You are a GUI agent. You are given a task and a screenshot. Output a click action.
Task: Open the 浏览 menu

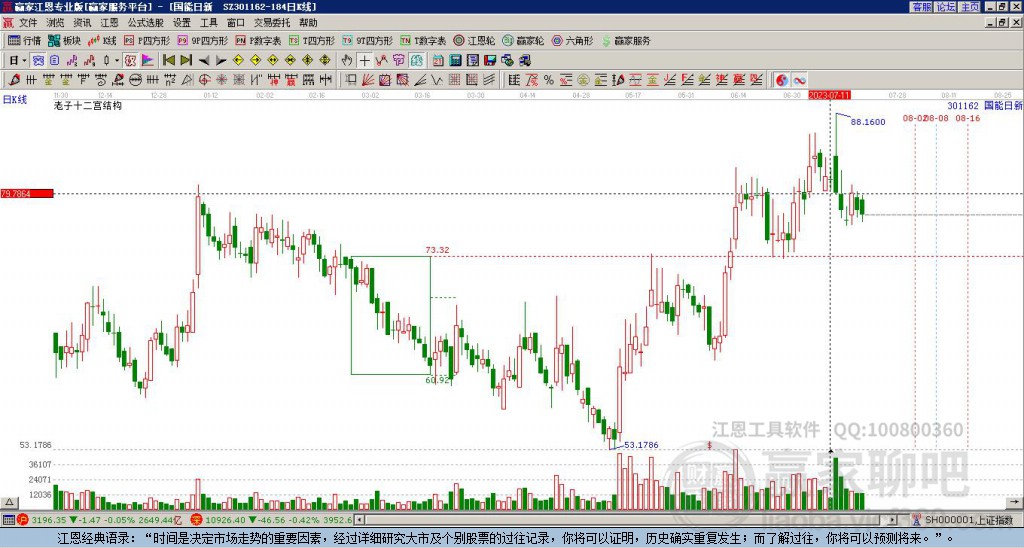coord(56,23)
